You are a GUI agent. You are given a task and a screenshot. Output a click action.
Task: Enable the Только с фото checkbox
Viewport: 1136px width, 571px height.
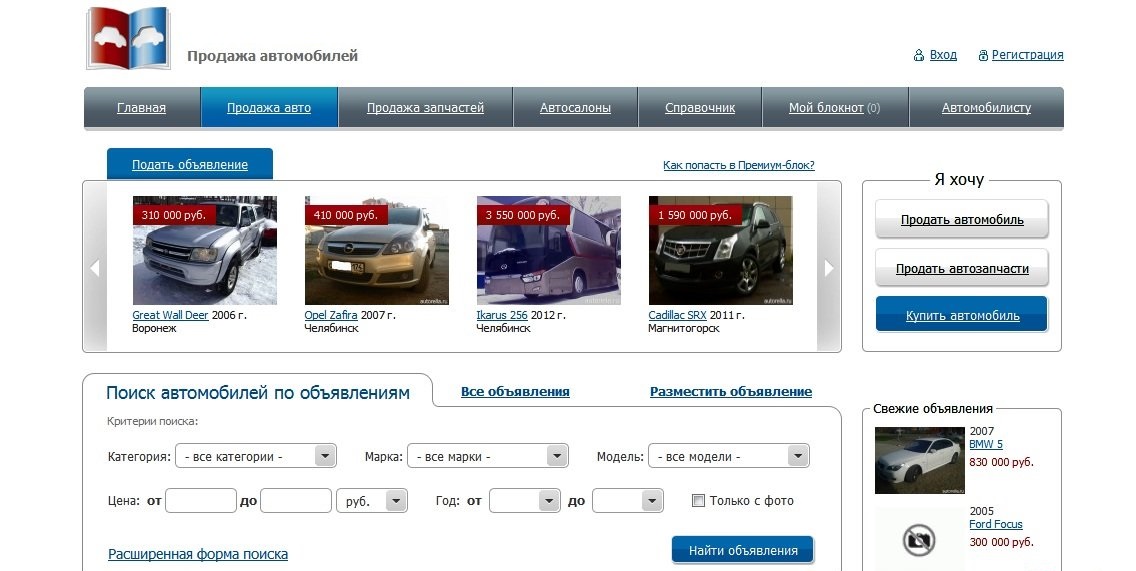(x=698, y=500)
